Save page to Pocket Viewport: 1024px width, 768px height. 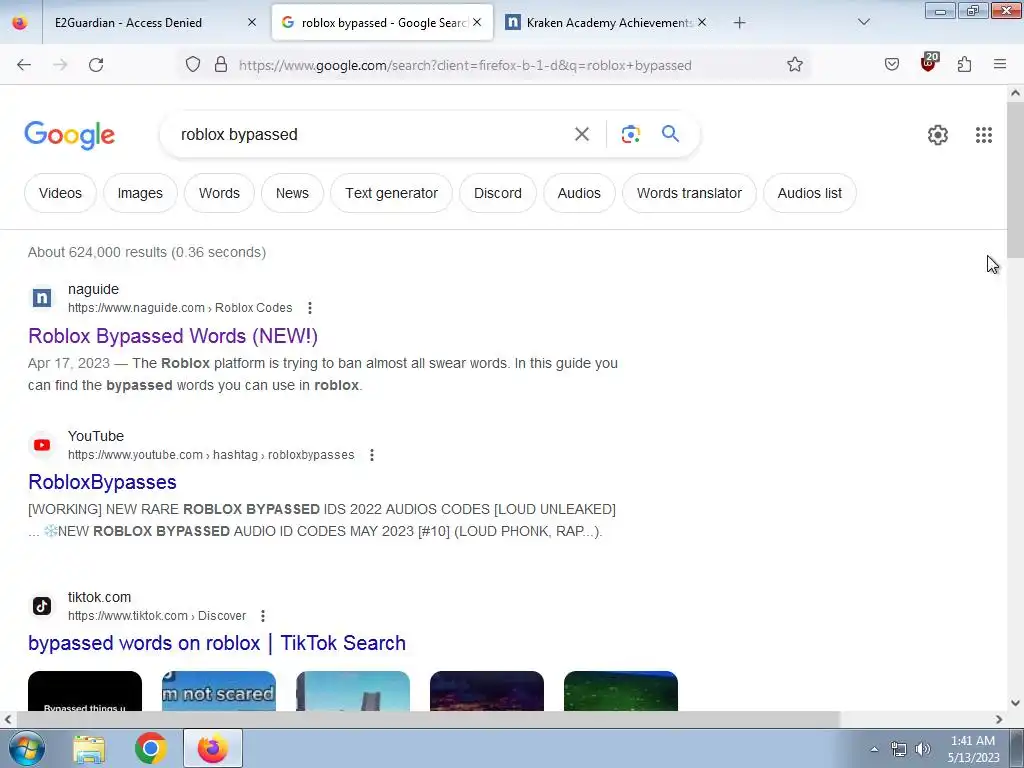tap(892, 65)
